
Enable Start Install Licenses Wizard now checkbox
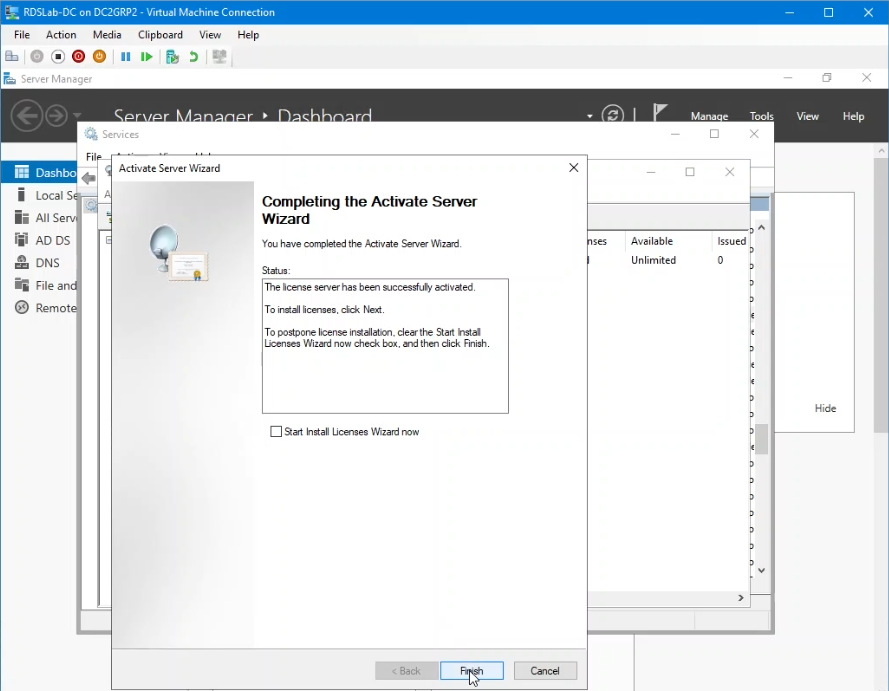(x=277, y=432)
